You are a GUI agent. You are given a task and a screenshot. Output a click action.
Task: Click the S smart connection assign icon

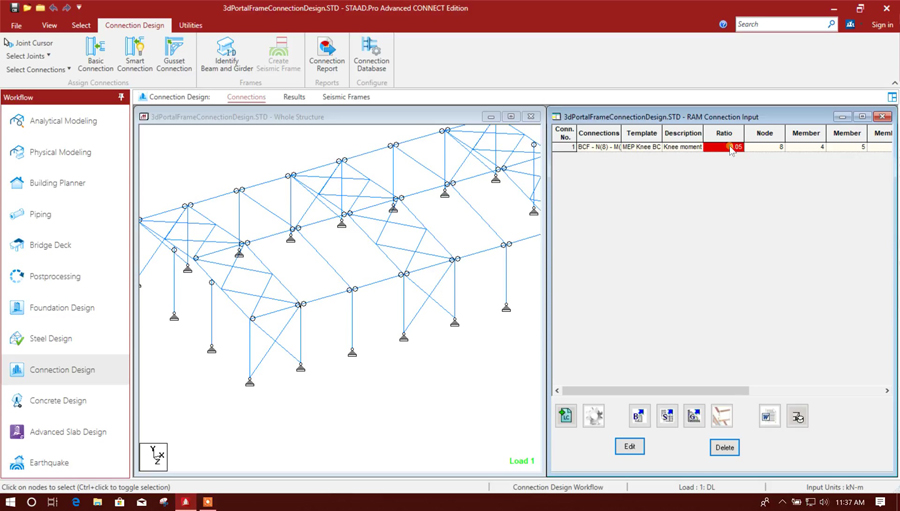pos(666,416)
